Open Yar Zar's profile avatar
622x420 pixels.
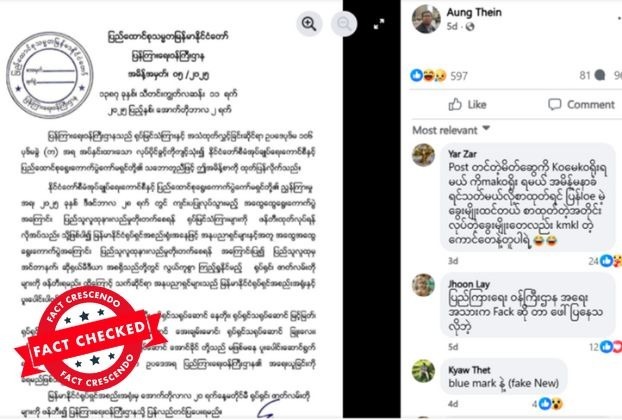pos(423,155)
